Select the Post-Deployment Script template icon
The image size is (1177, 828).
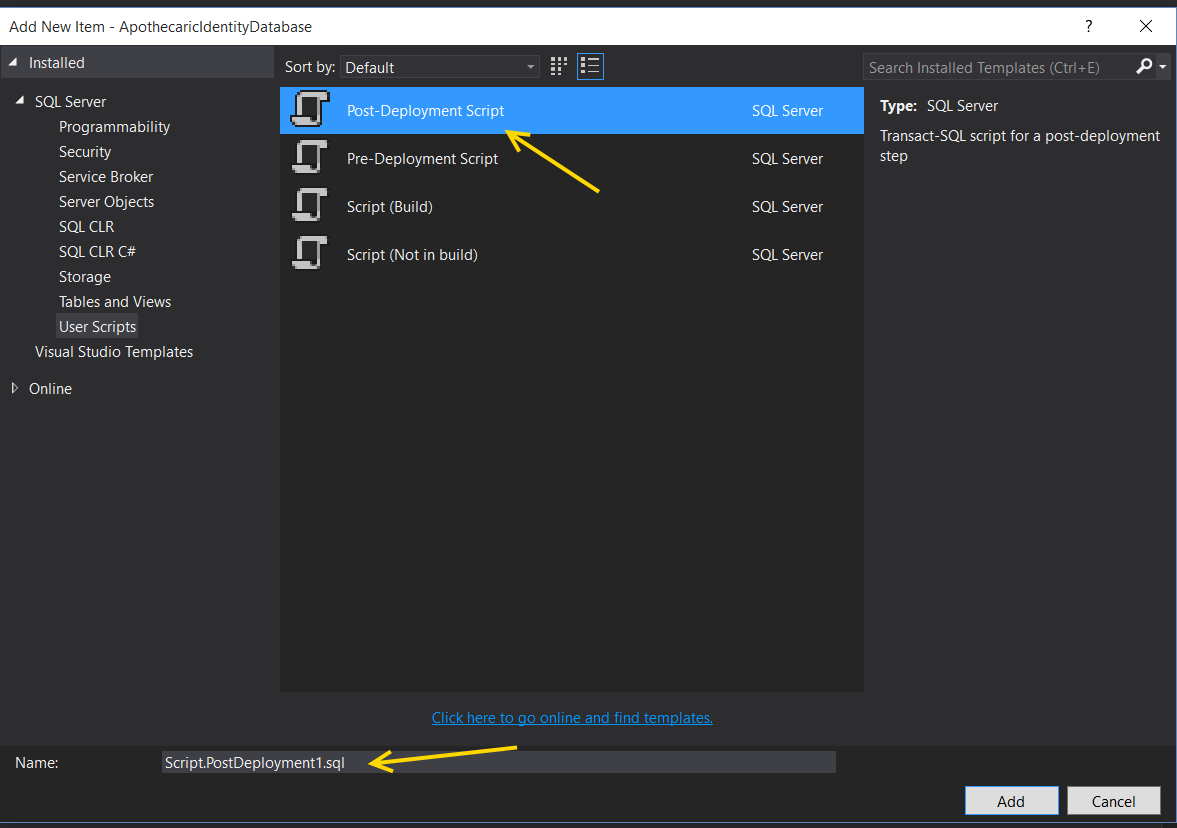point(310,110)
